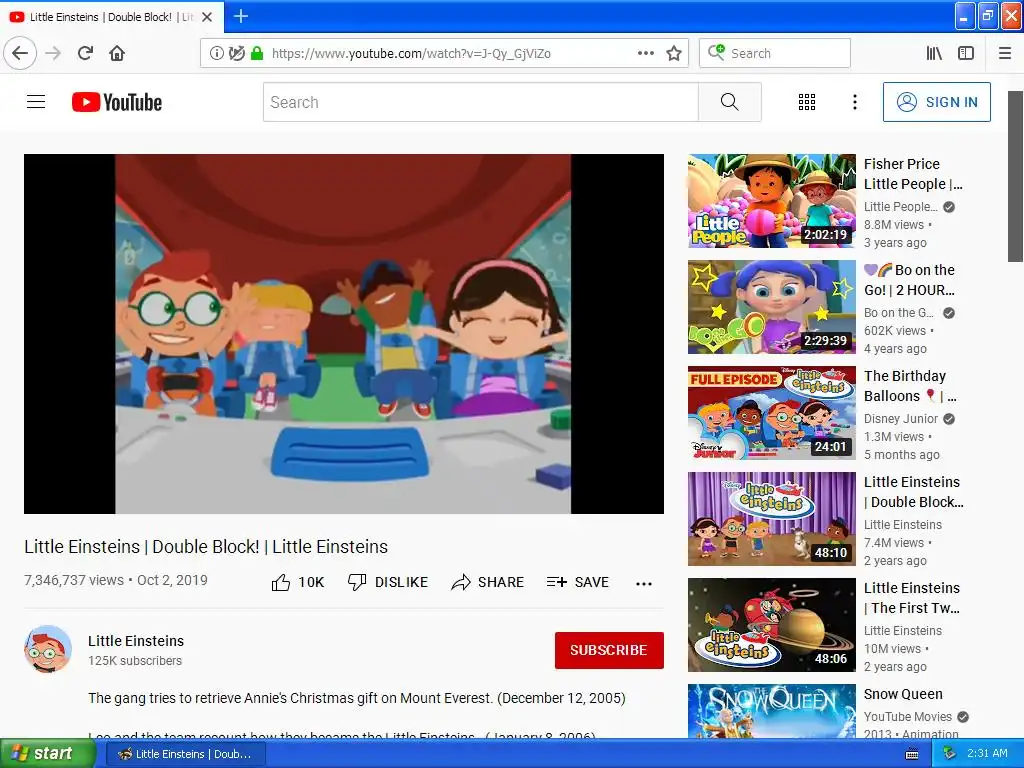Viewport: 1024px width, 768px height.
Task: Click the keyboard icon in system tray
Action: point(912,754)
